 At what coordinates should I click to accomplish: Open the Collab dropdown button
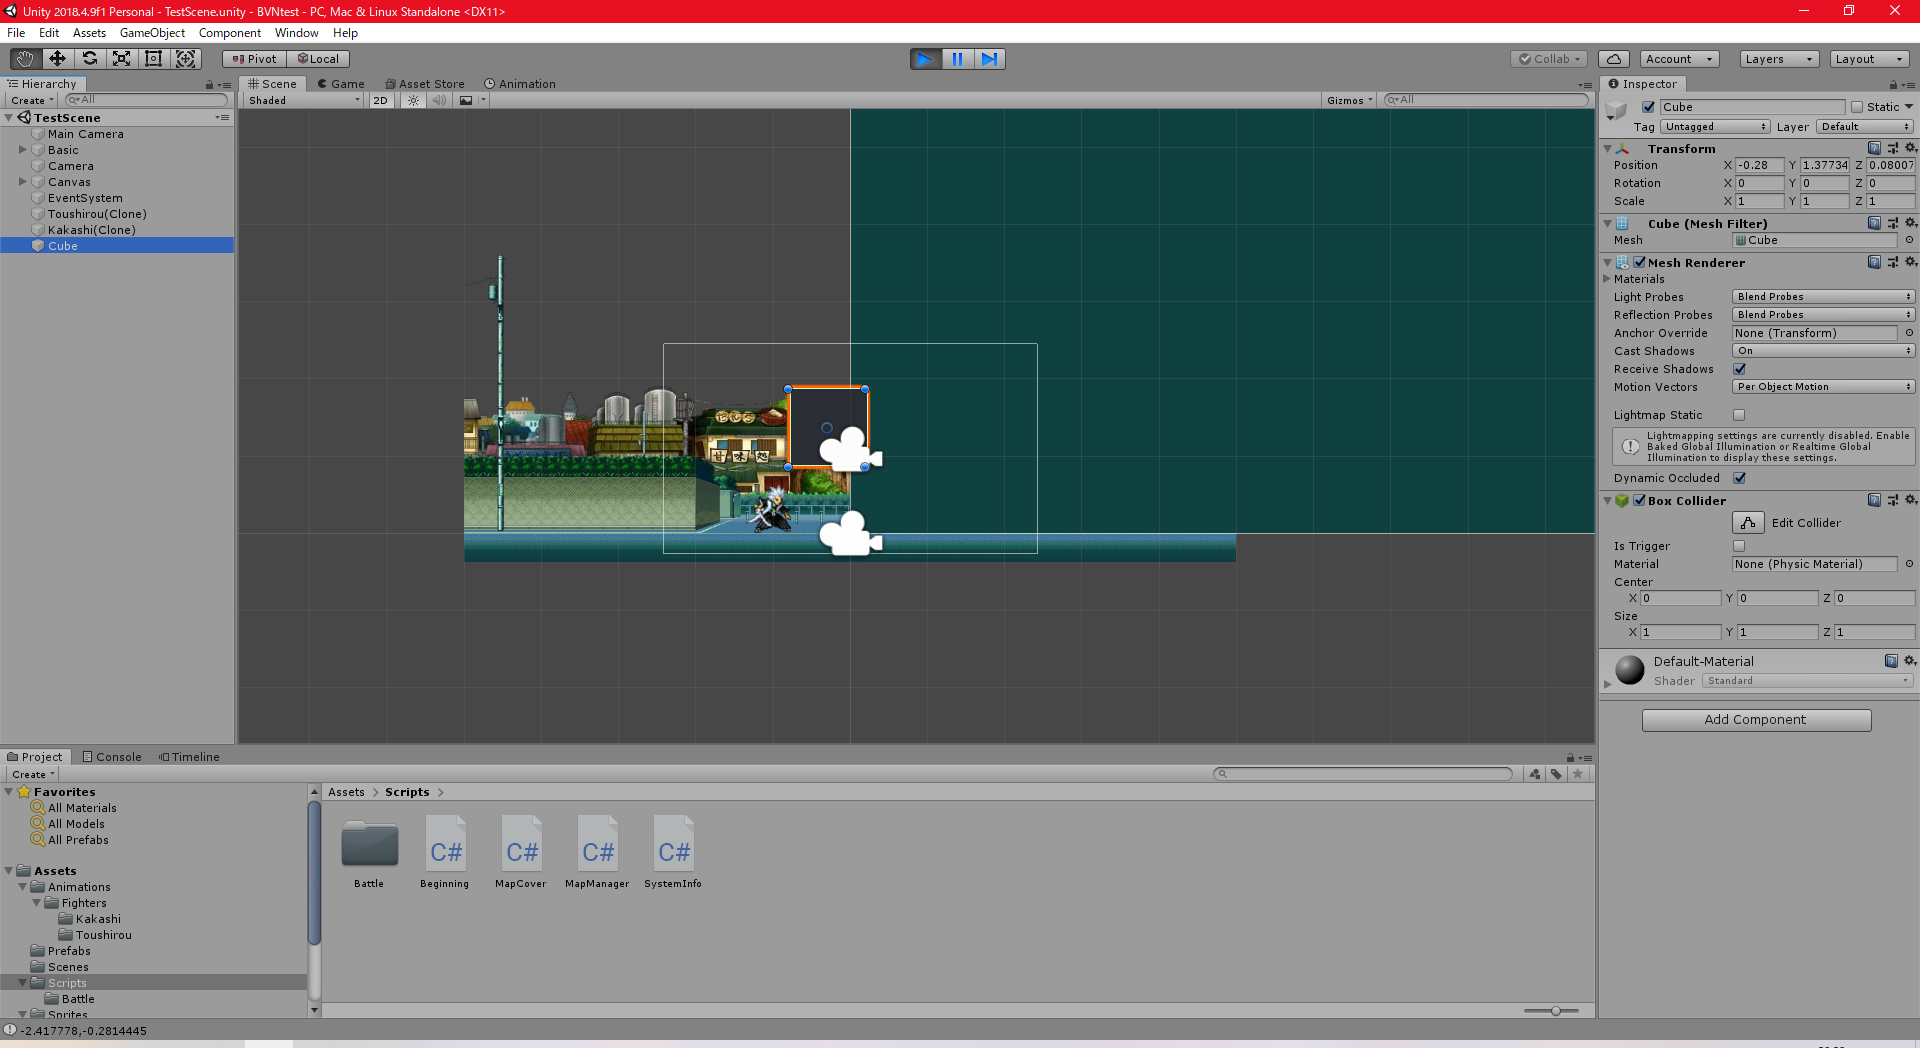1549,59
